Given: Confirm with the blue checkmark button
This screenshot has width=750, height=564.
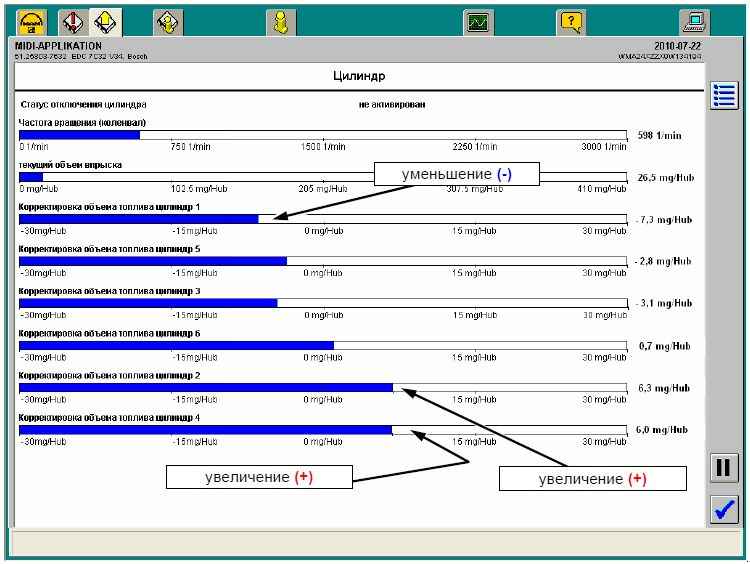Looking at the screenshot, I should pyautogui.click(x=723, y=509).
